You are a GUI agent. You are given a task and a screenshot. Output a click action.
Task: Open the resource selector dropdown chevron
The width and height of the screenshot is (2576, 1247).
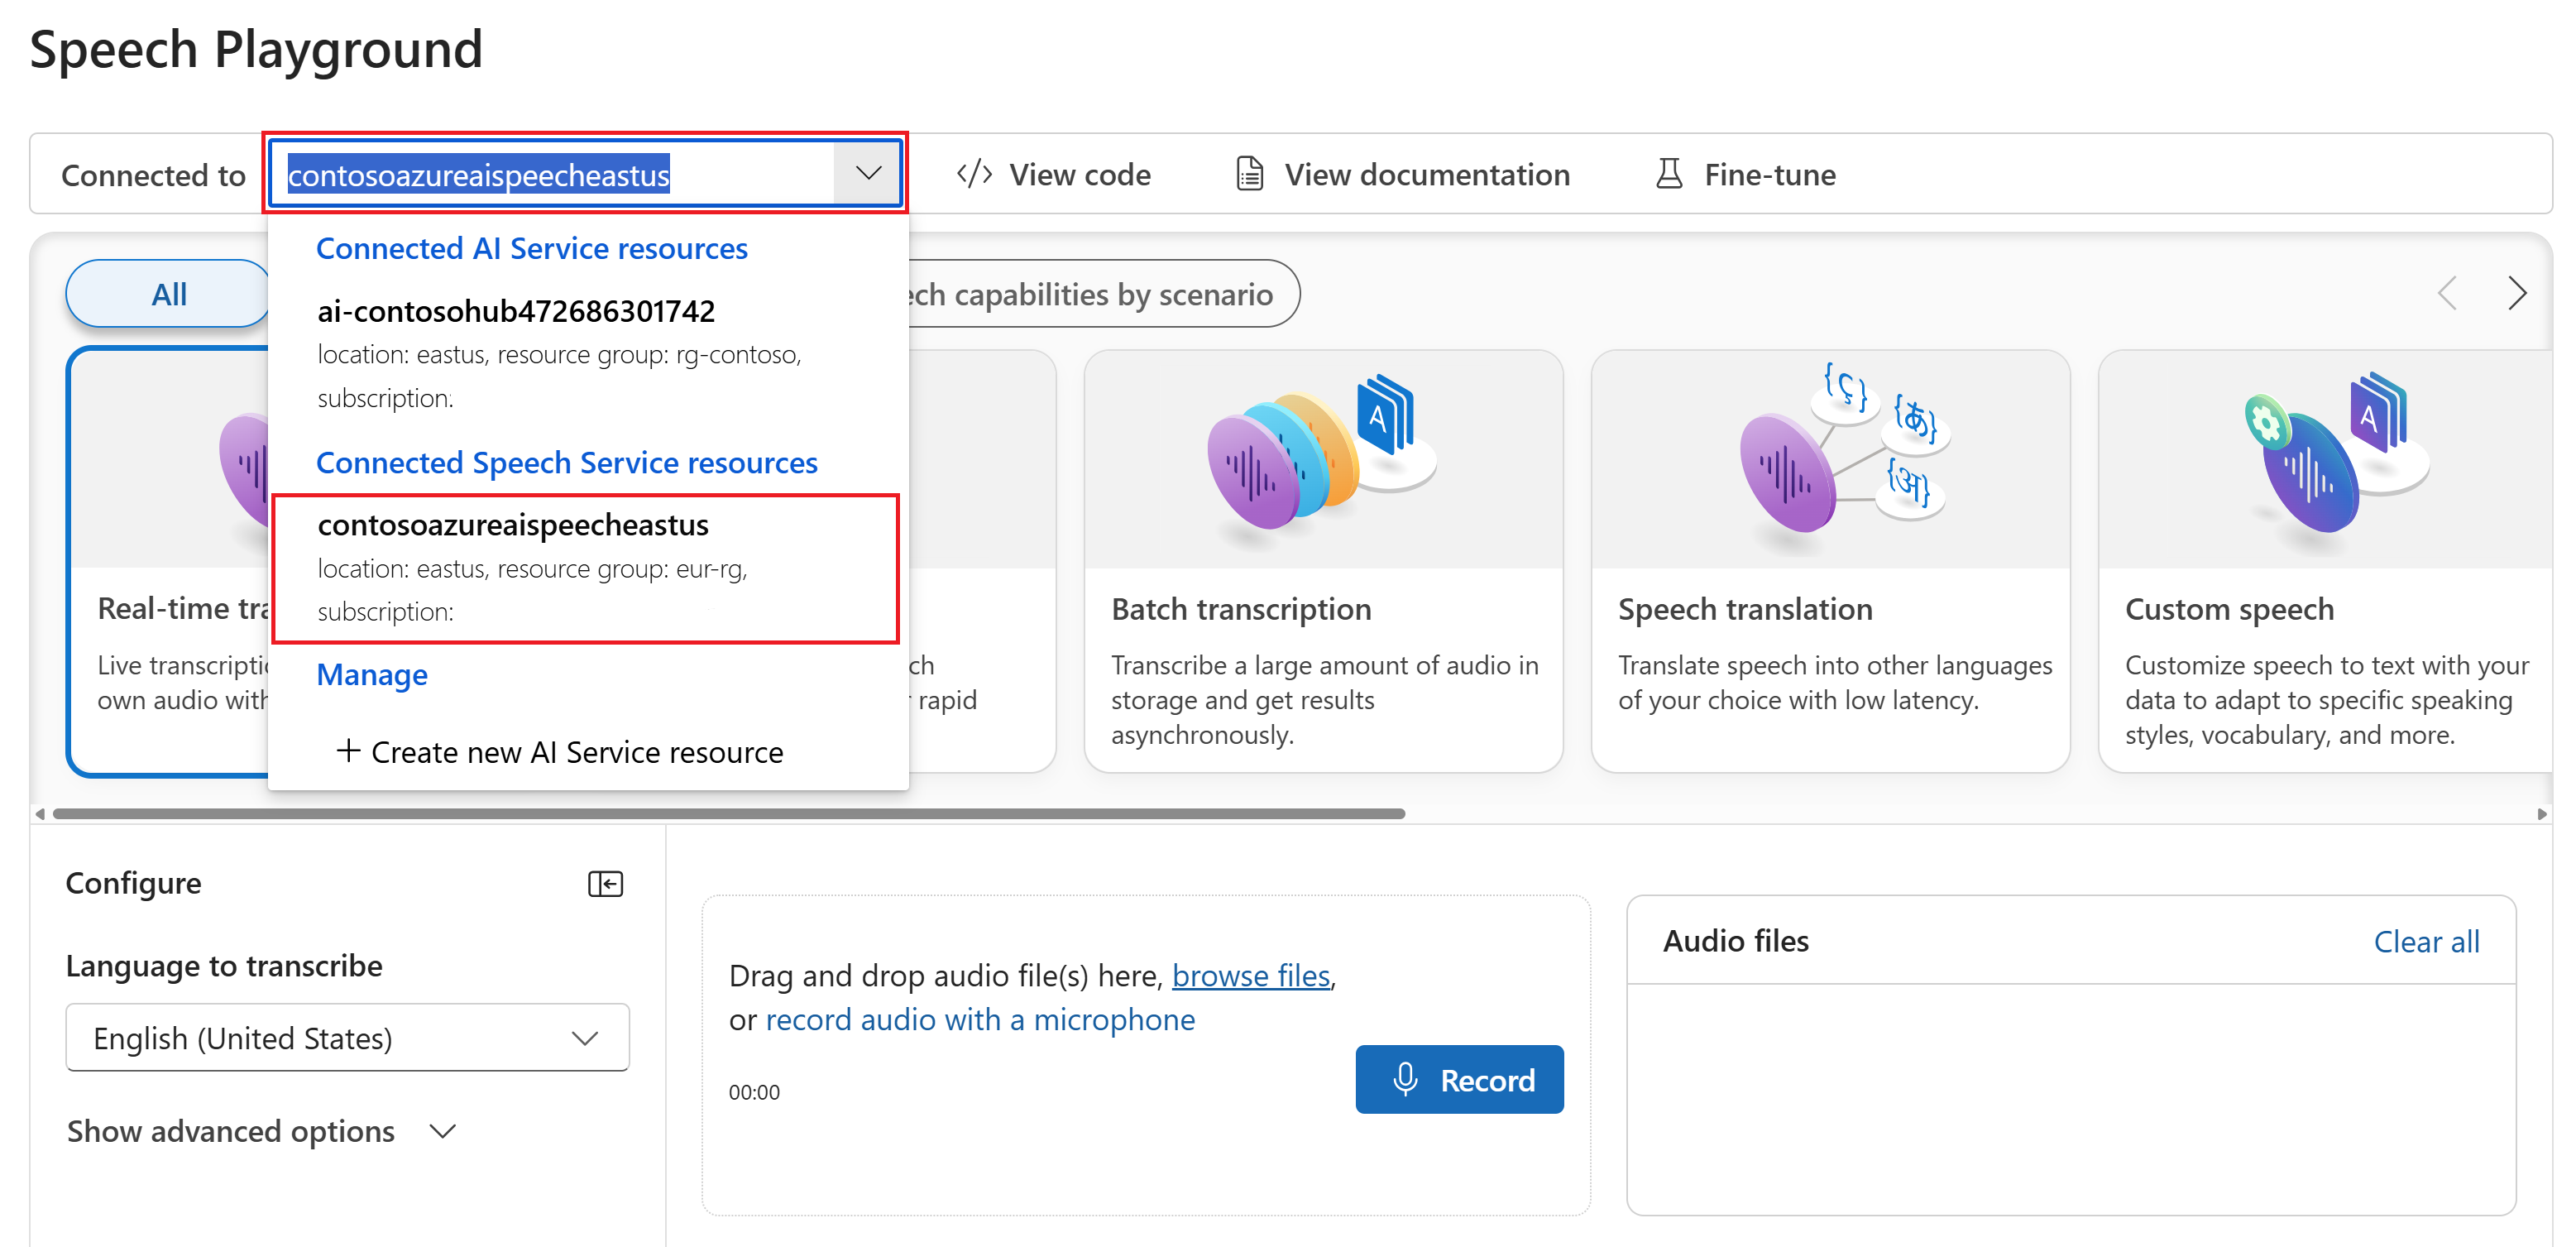[867, 173]
